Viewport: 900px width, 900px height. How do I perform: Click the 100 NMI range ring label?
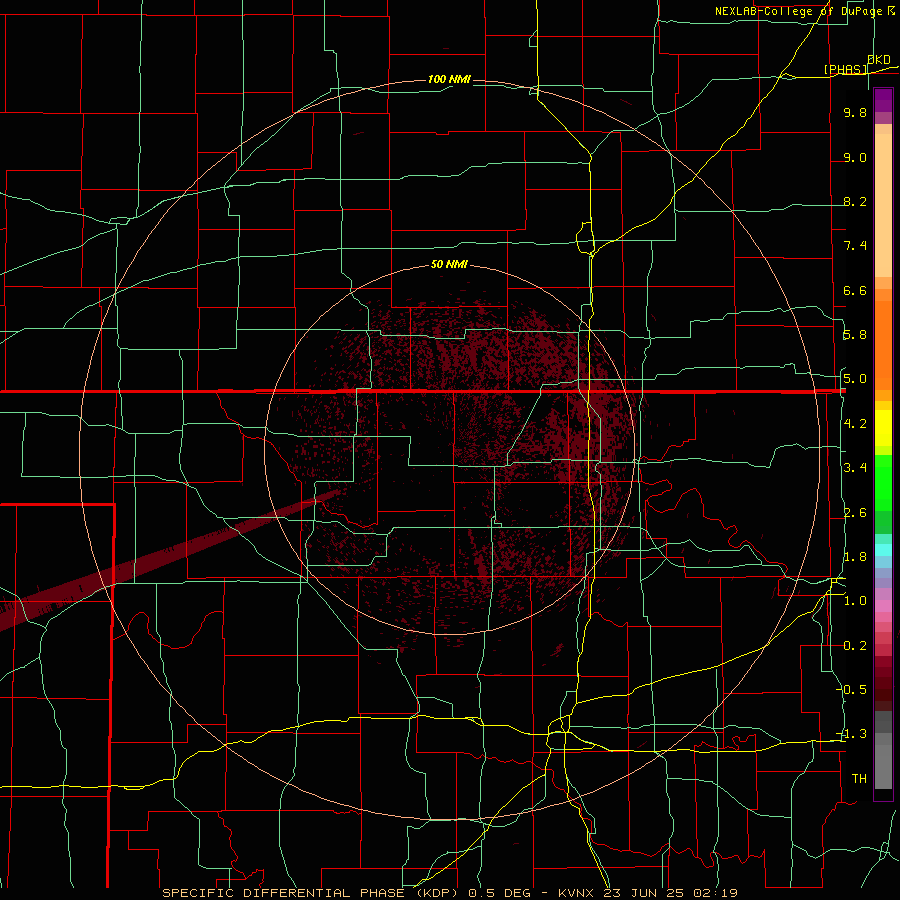point(449,79)
